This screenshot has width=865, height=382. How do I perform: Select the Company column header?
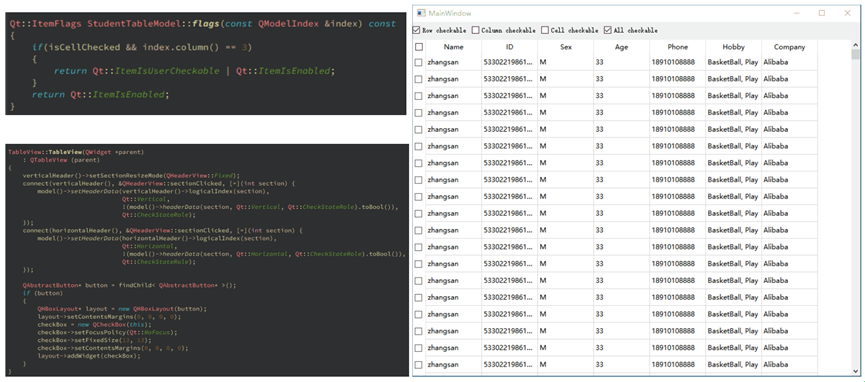[x=789, y=47]
